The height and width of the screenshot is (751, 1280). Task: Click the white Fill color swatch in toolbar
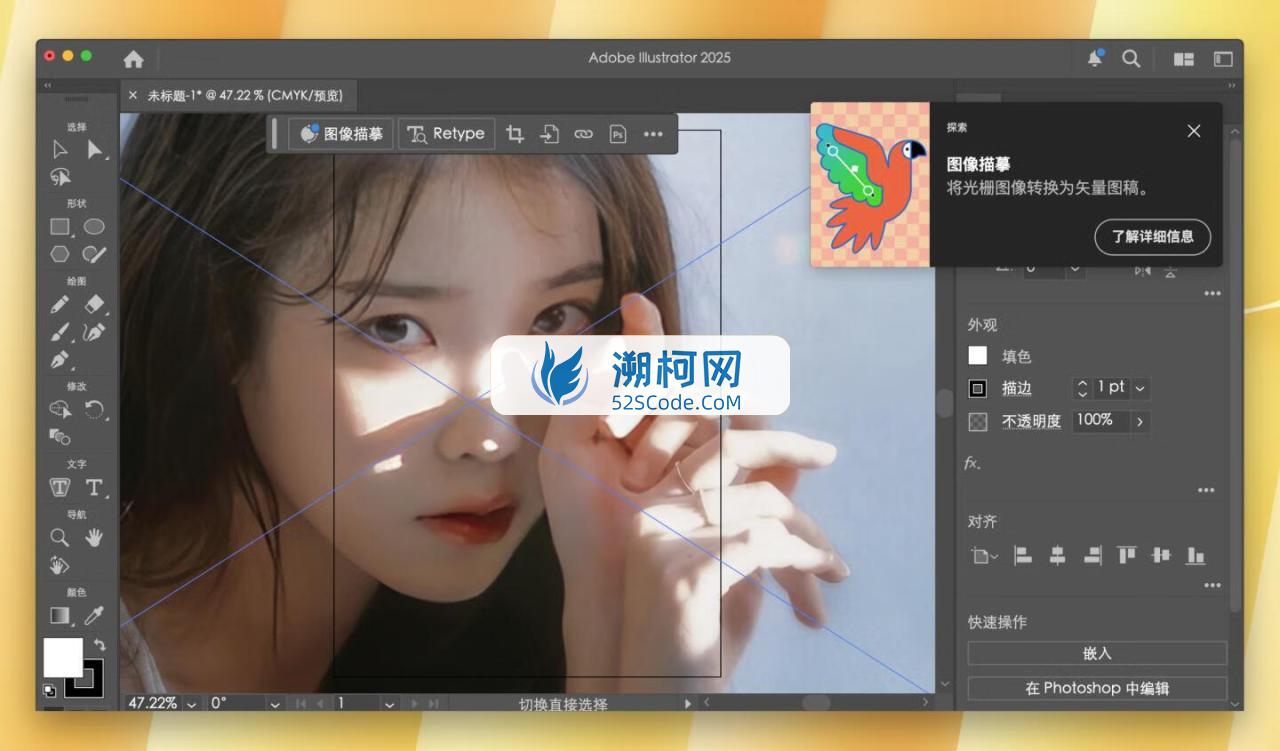[62, 658]
